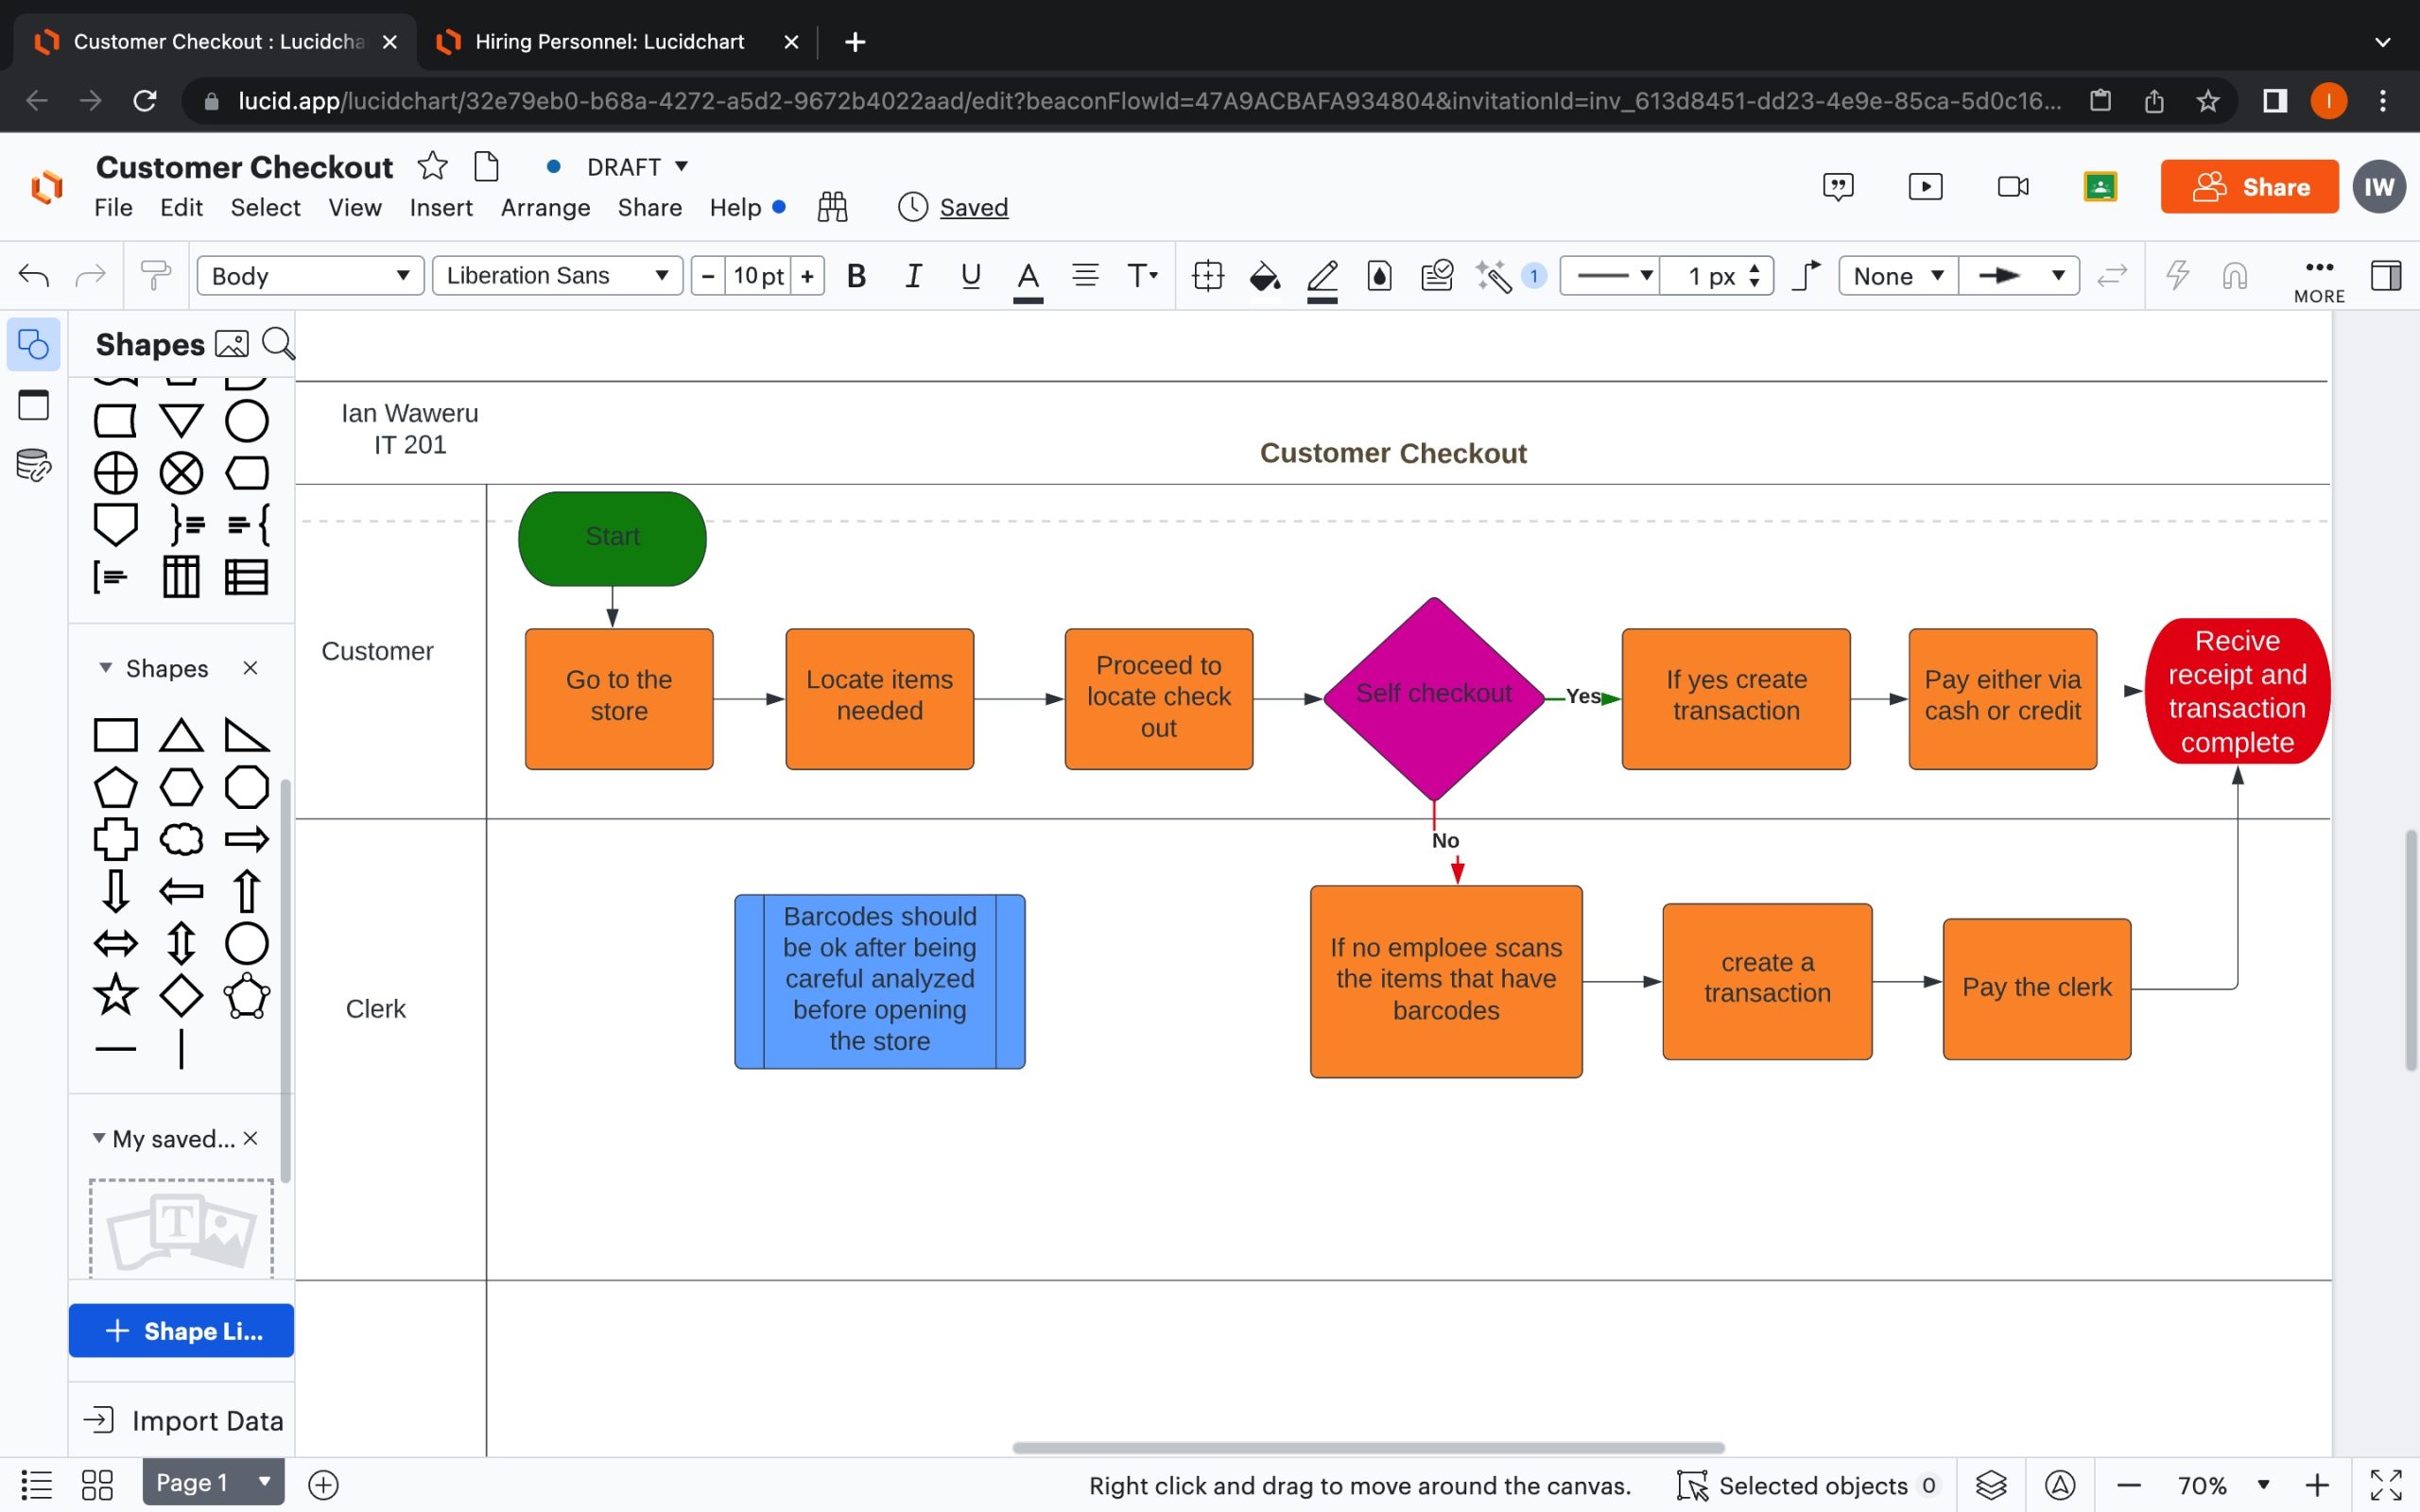The image size is (2420, 1512).
Task: Click the Undo arrow in the toolbar
Action: coord(34,275)
